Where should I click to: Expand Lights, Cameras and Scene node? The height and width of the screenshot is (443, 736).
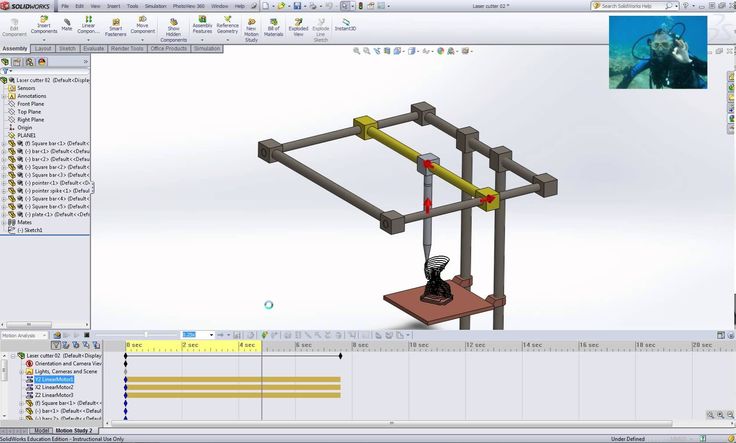pyautogui.click(x=21, y=372)
